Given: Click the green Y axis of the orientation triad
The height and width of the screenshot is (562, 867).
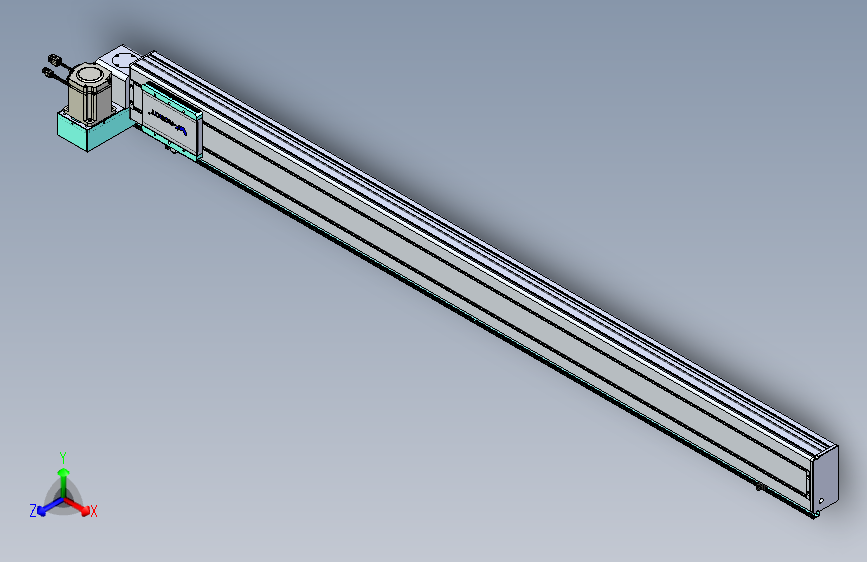Looking at the screenshot, I should [x=64, y=481].
